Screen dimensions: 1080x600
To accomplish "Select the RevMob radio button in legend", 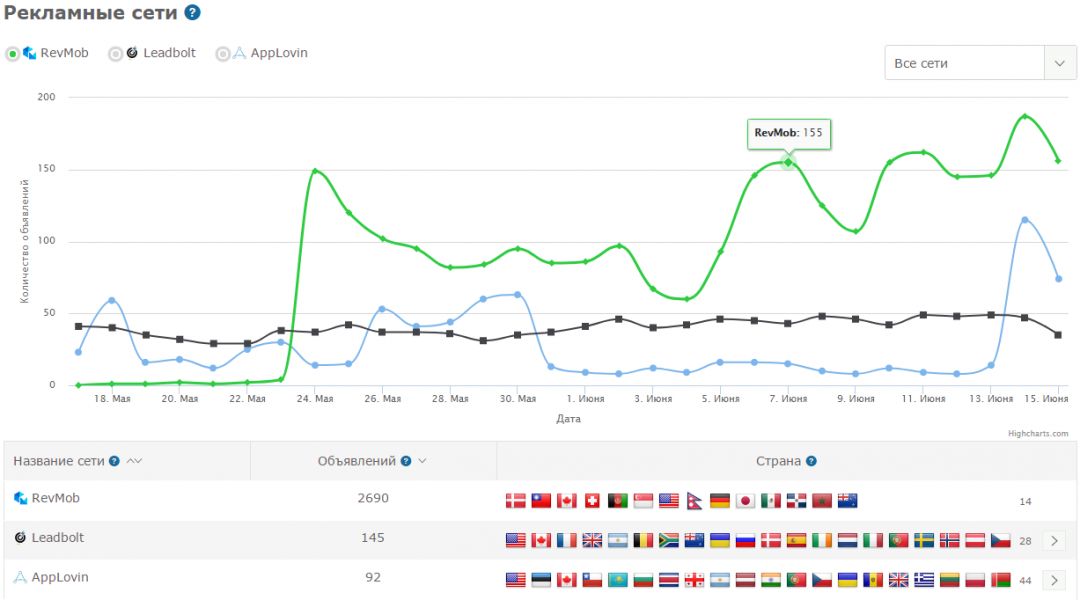I will 12,54.
